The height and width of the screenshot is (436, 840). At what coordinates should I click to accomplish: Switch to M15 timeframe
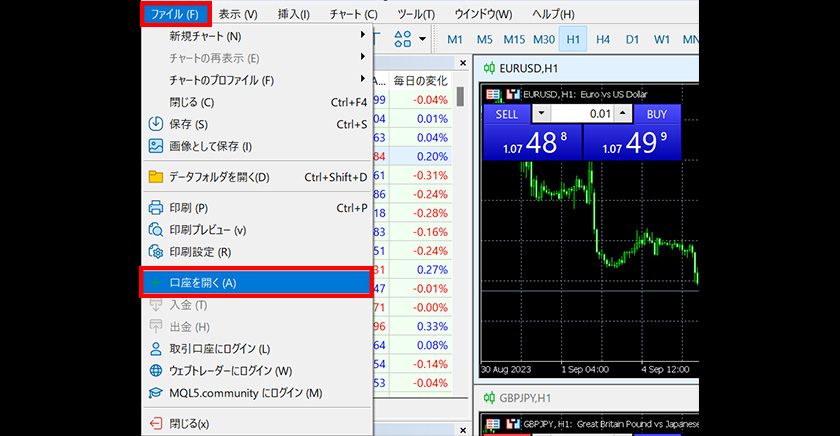pos(514,39)
